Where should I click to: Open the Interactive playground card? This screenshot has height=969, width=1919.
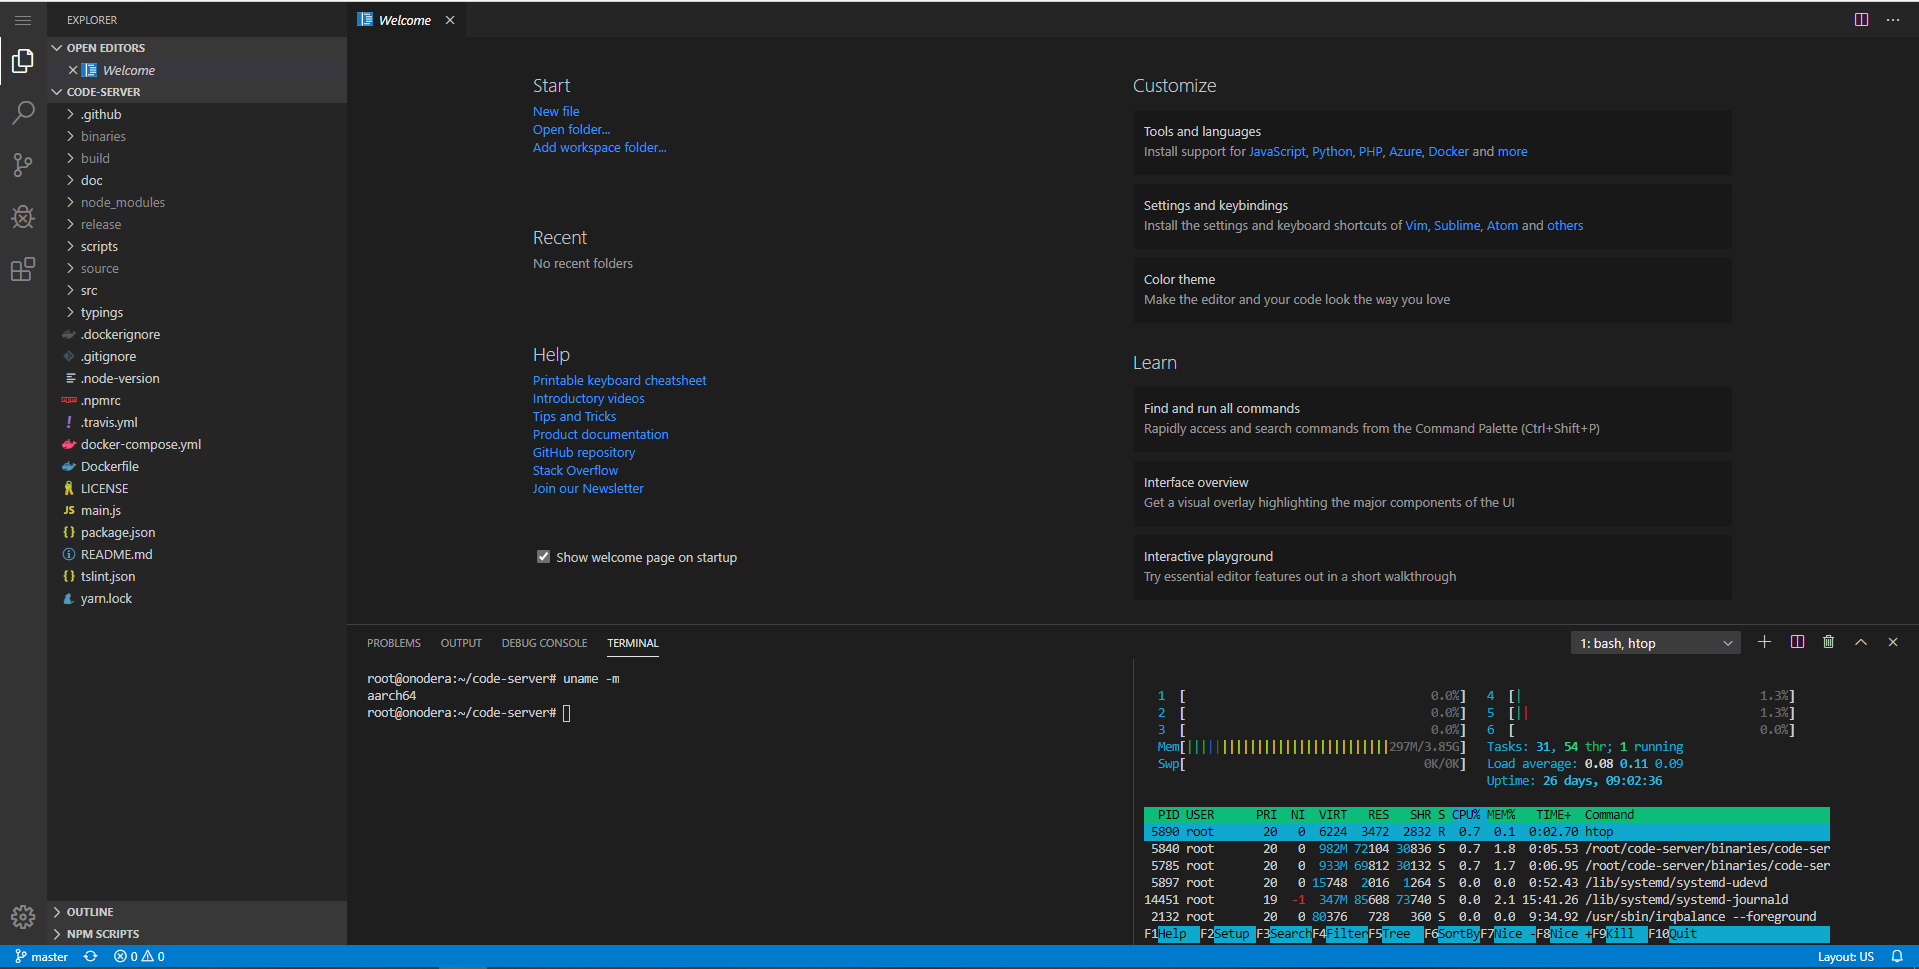(x=1432, y=567)
